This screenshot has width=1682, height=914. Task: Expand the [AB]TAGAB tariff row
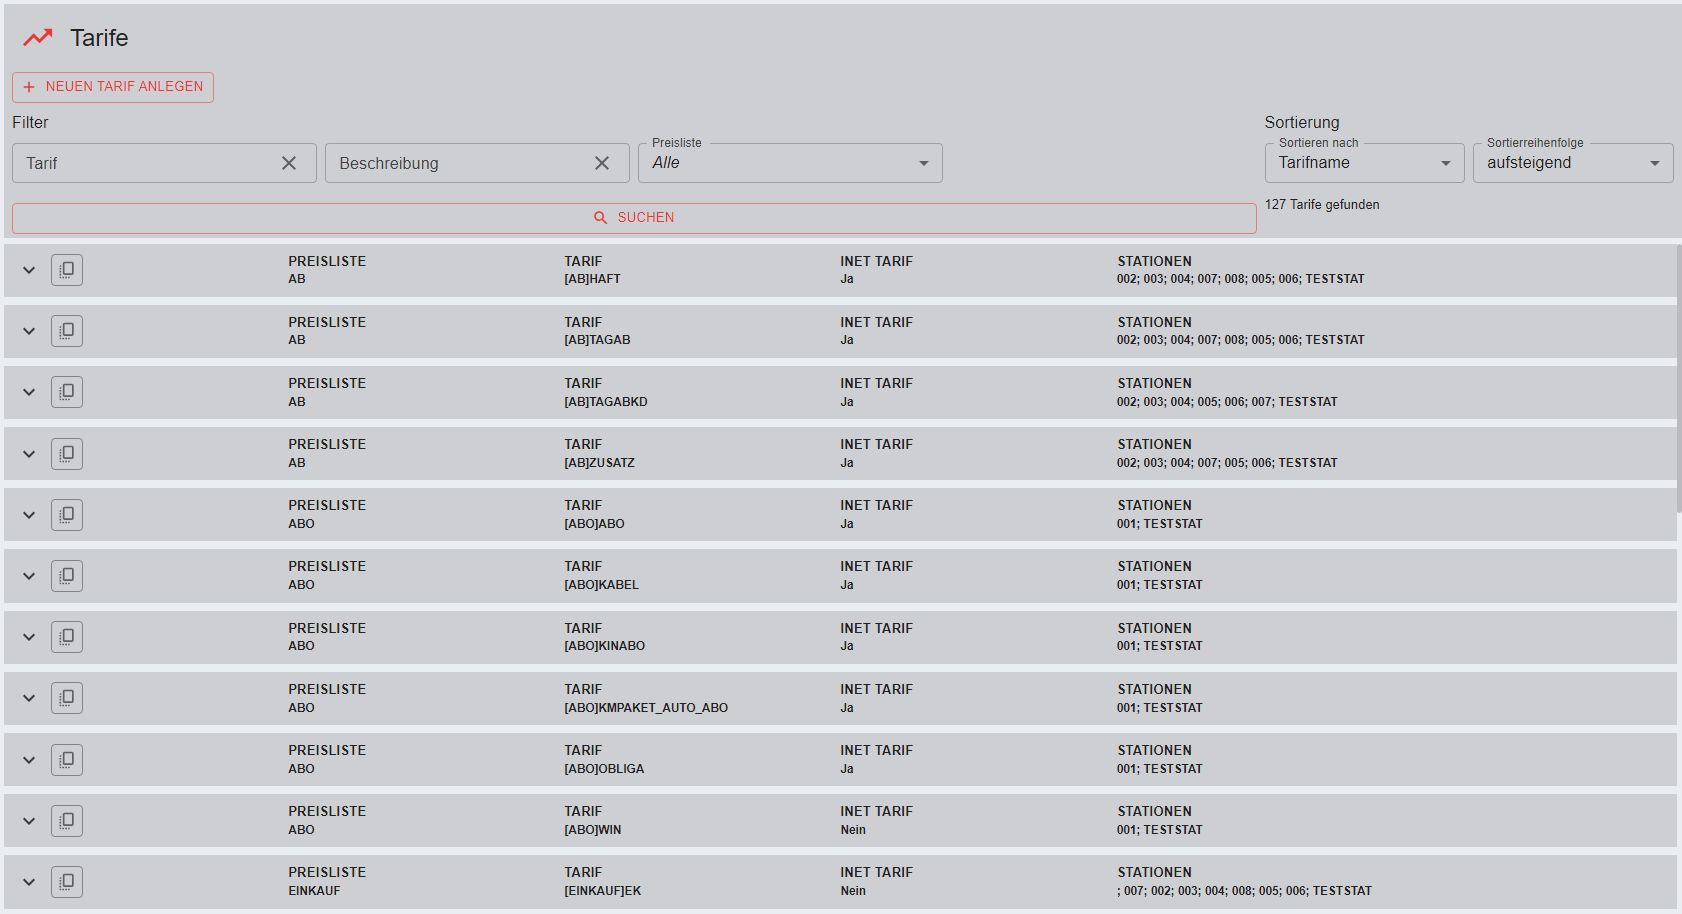29,331
